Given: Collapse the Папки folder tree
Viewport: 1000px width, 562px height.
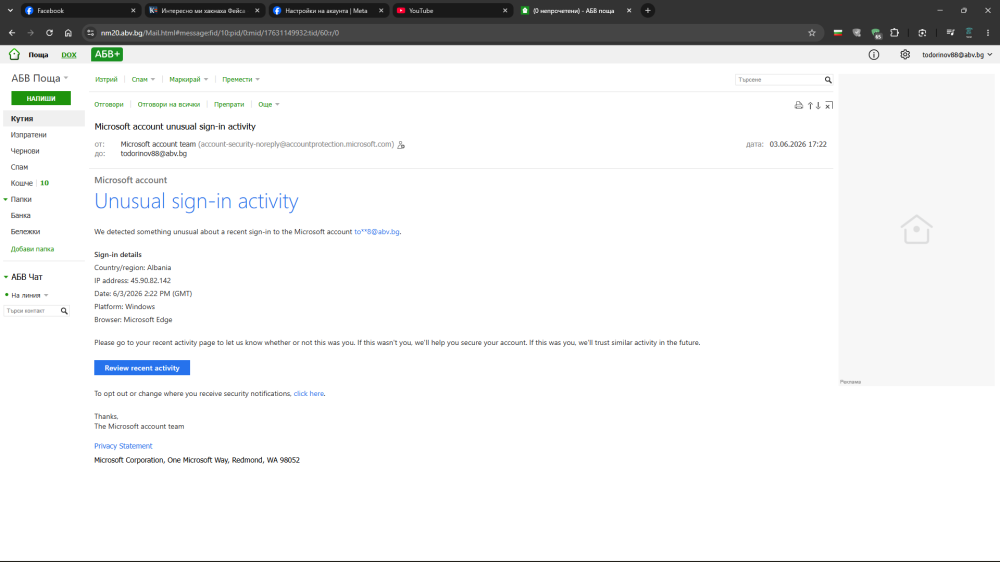Looking at the screenshot, I should (6, 200).
